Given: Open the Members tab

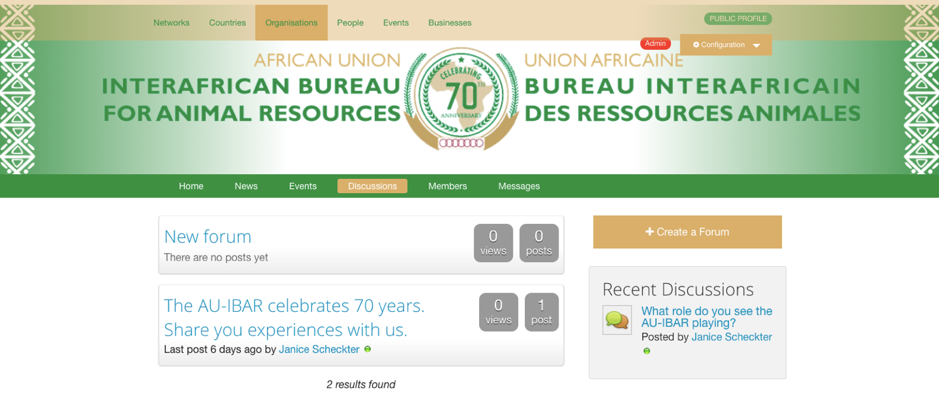Looking at the screenshot, I should pos(447,186).
